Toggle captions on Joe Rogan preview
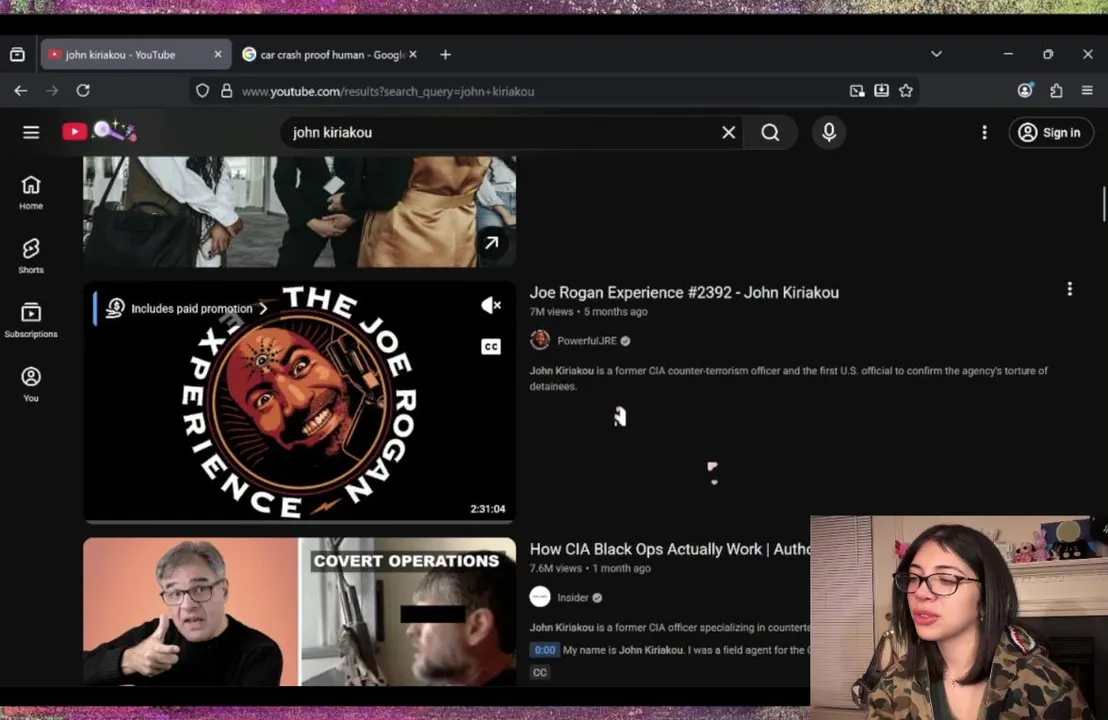This screenshot has width=1108, height=720. coord(491,347)
